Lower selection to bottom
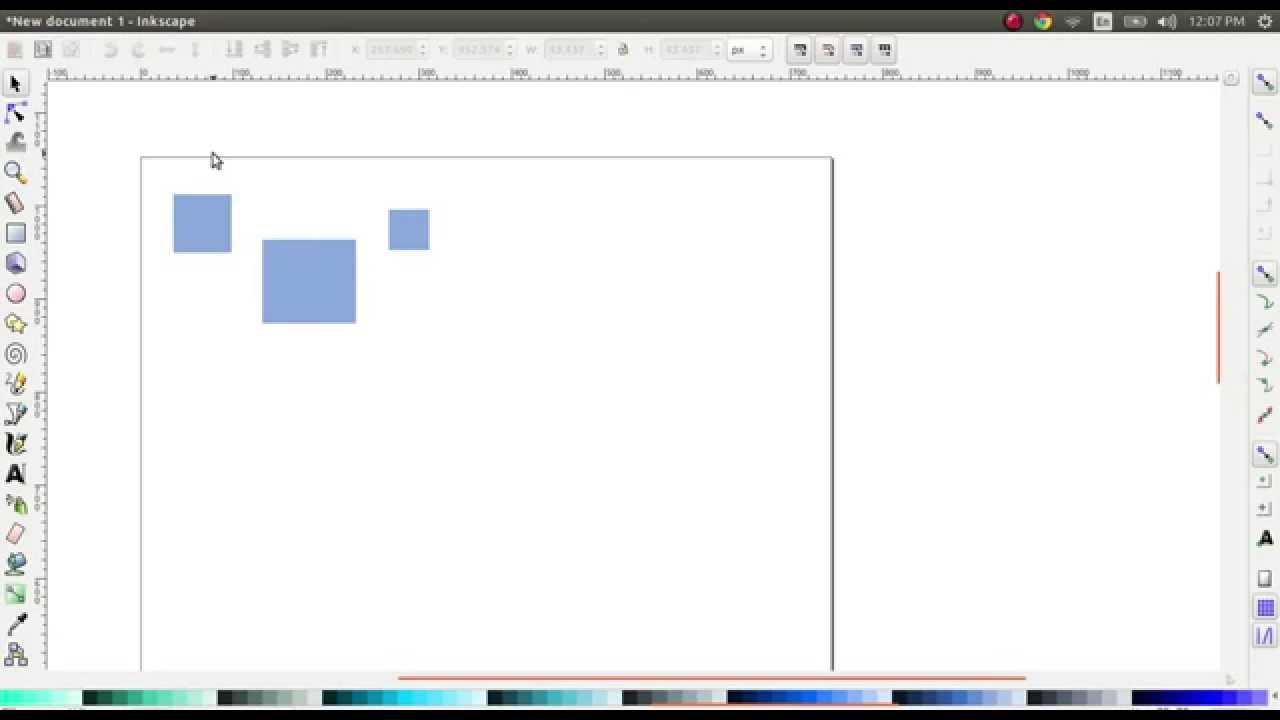This screenshot has width=1280, height=720. [x=234, y=49]
